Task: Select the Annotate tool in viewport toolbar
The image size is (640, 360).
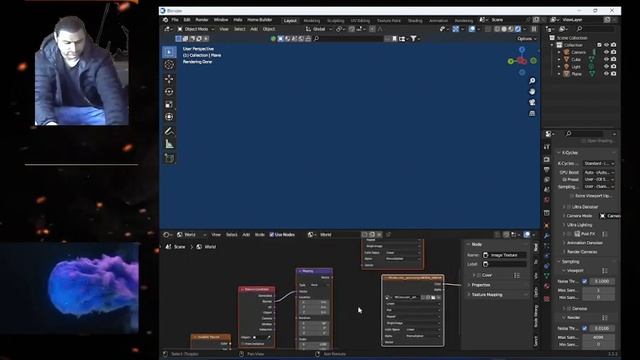Action: 169,131
